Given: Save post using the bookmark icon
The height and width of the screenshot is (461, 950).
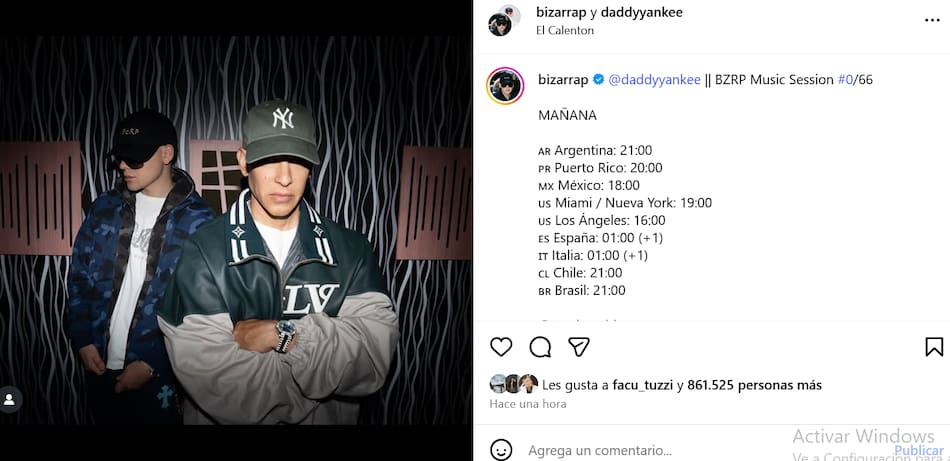Looking at the screenshot, I should click(x=934, y=347).
